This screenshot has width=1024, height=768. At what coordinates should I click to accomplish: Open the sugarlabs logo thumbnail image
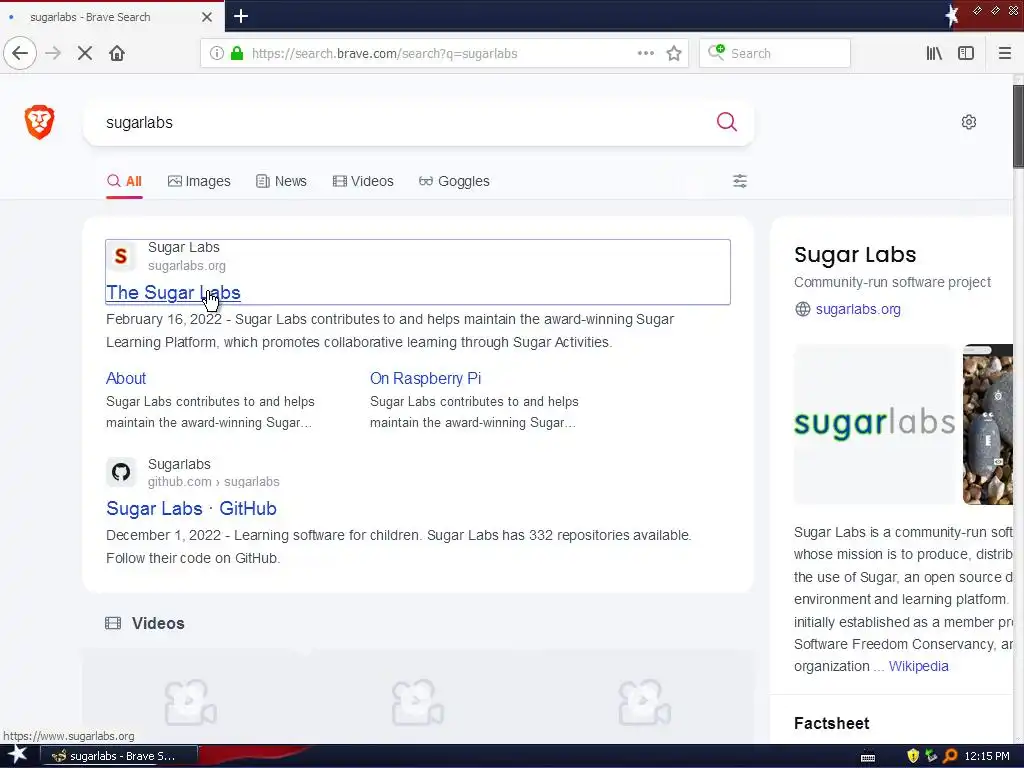pyautogui.click(x=874, y=424)
